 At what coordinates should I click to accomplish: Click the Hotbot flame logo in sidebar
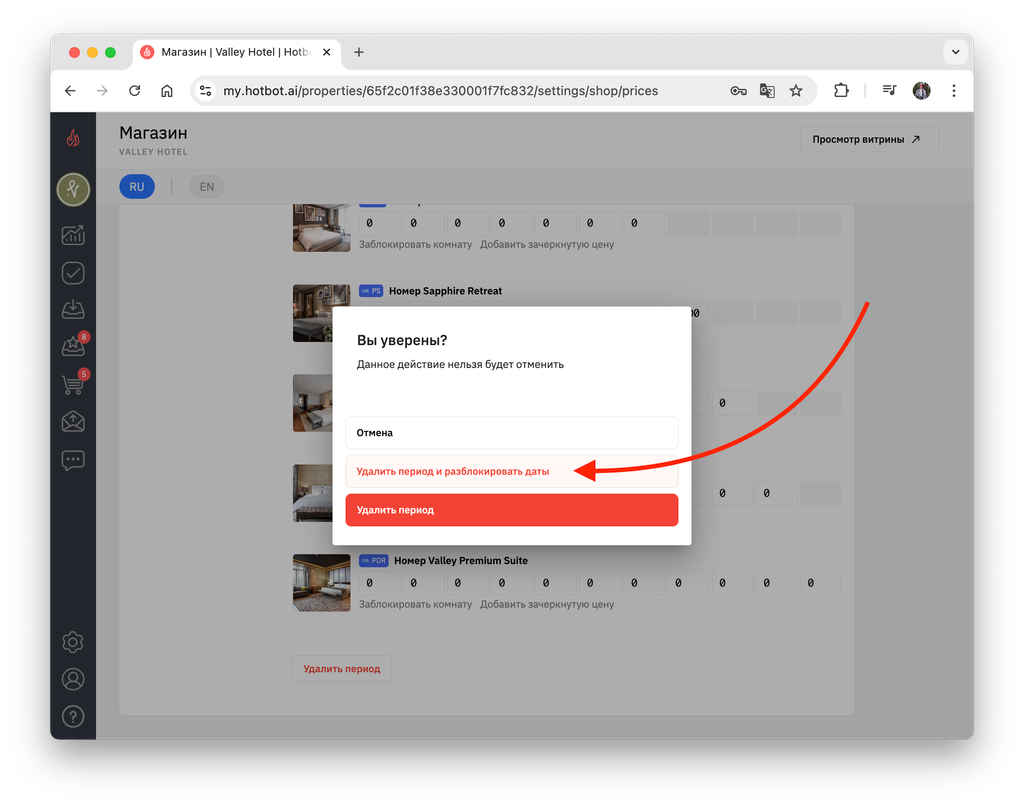pyautogui.click(x=73, y=137)
